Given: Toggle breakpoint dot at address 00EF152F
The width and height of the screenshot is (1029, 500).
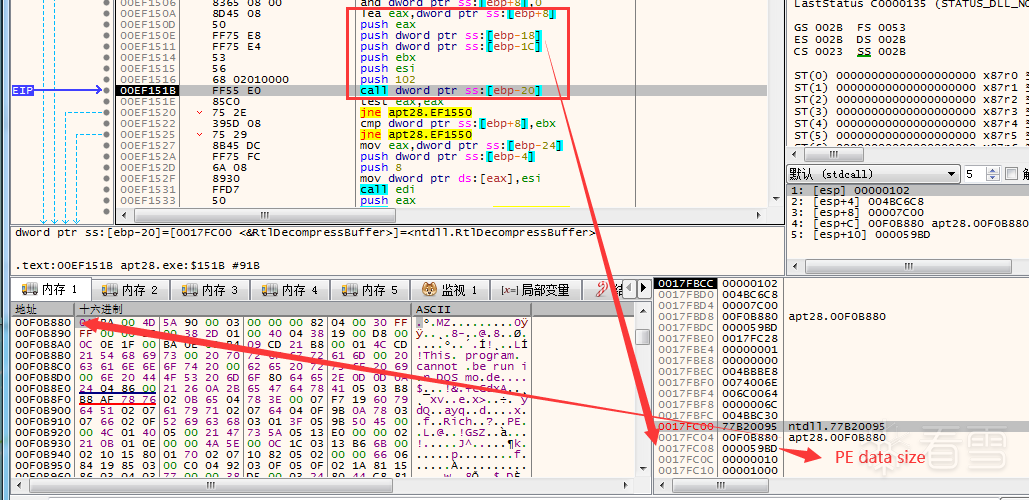Looking at the screenshot, I should [x=106, y=178].
